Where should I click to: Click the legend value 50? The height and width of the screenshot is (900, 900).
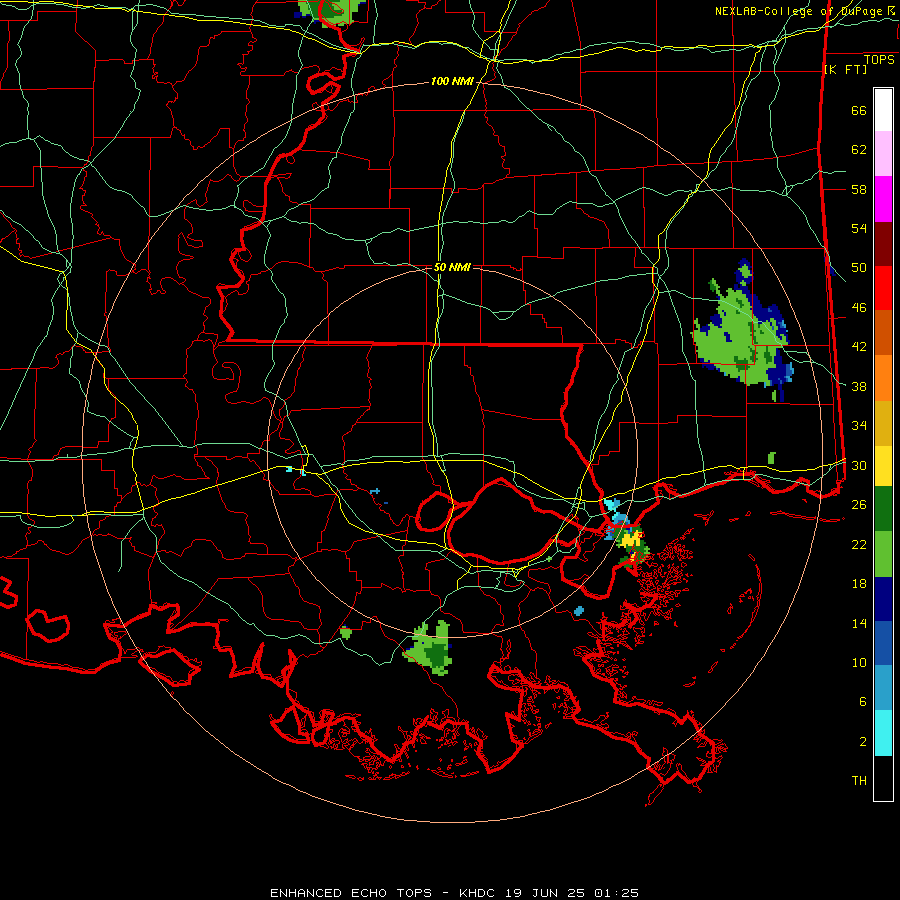[x=859, y=267]
